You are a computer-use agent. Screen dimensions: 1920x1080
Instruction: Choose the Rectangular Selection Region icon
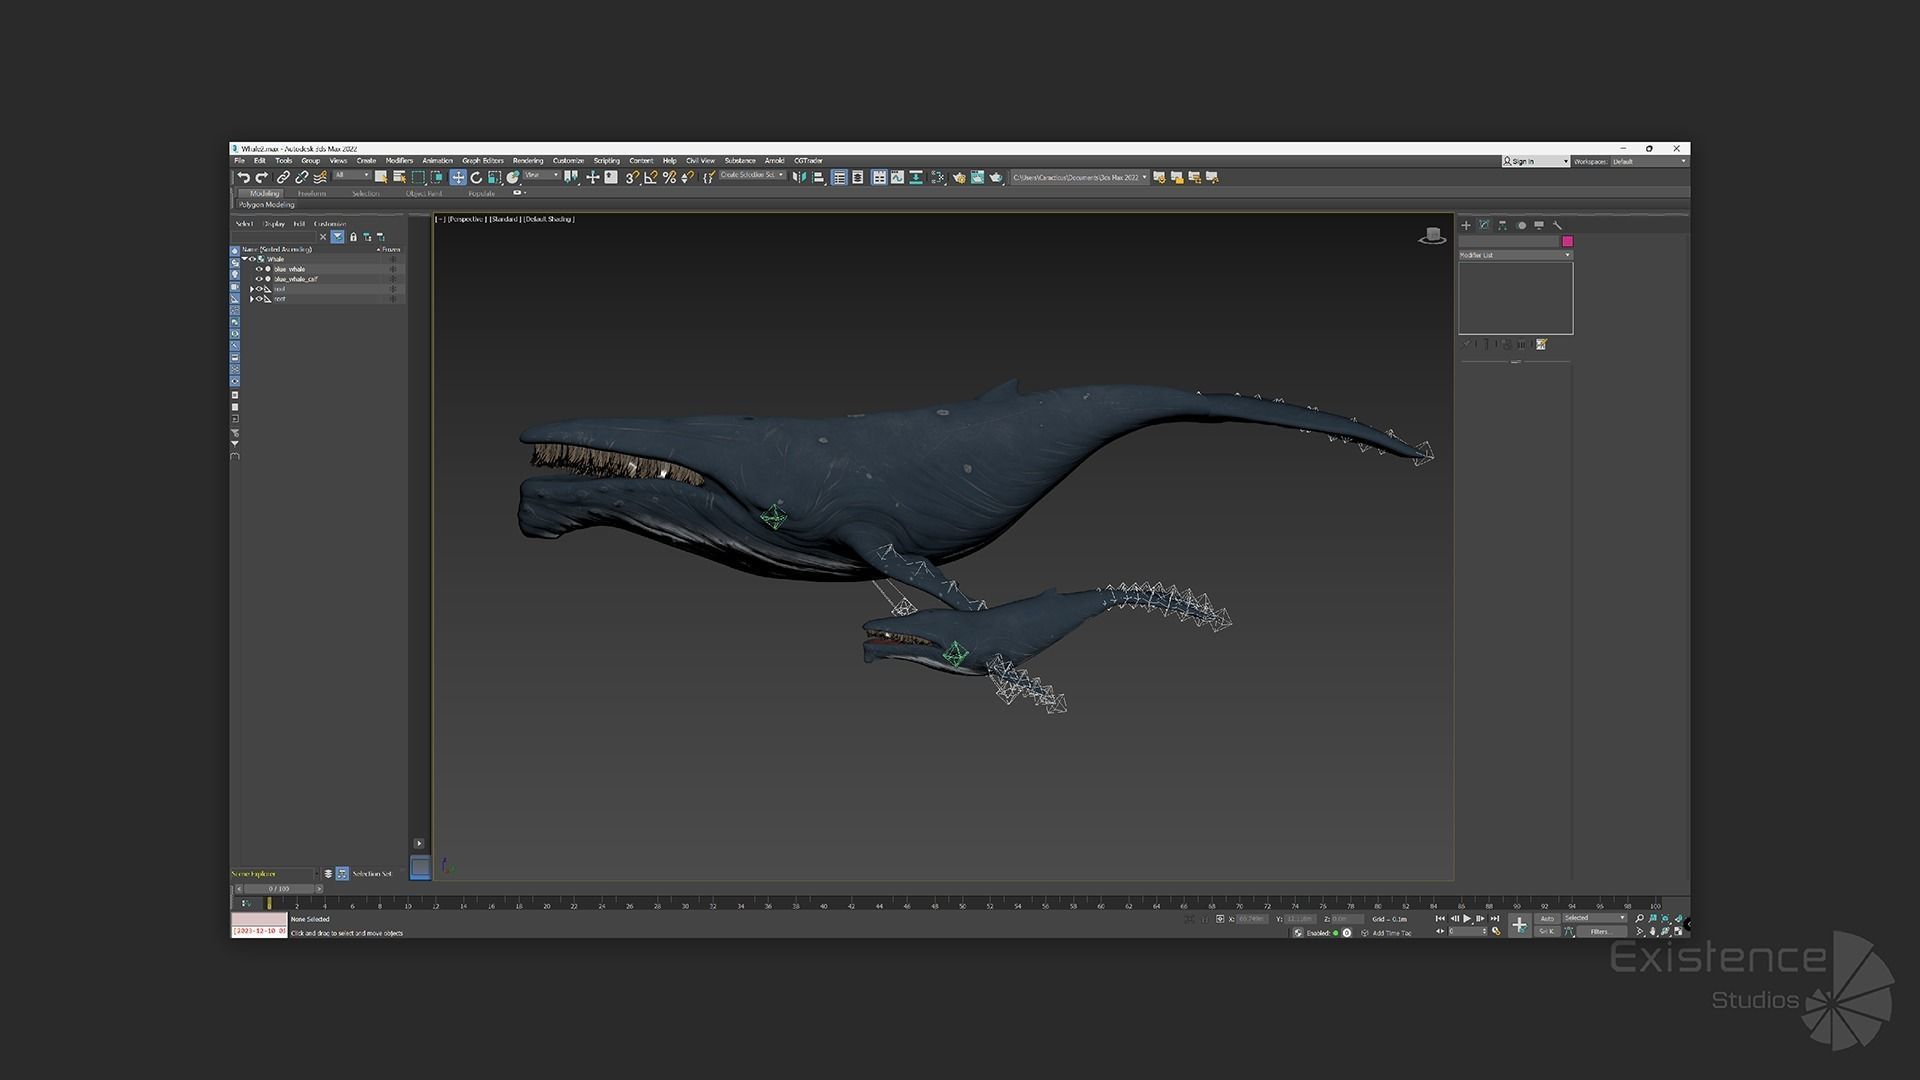[x=418, y=177]
